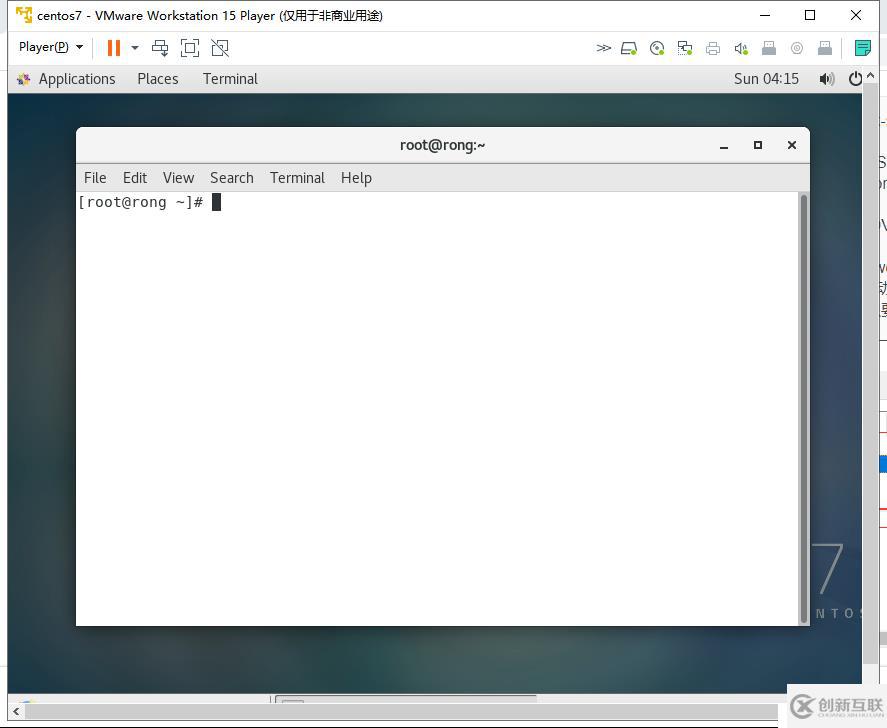887x728 pixels.
Task: Maximize the root@rong terminal window
Action: point(758,145)
